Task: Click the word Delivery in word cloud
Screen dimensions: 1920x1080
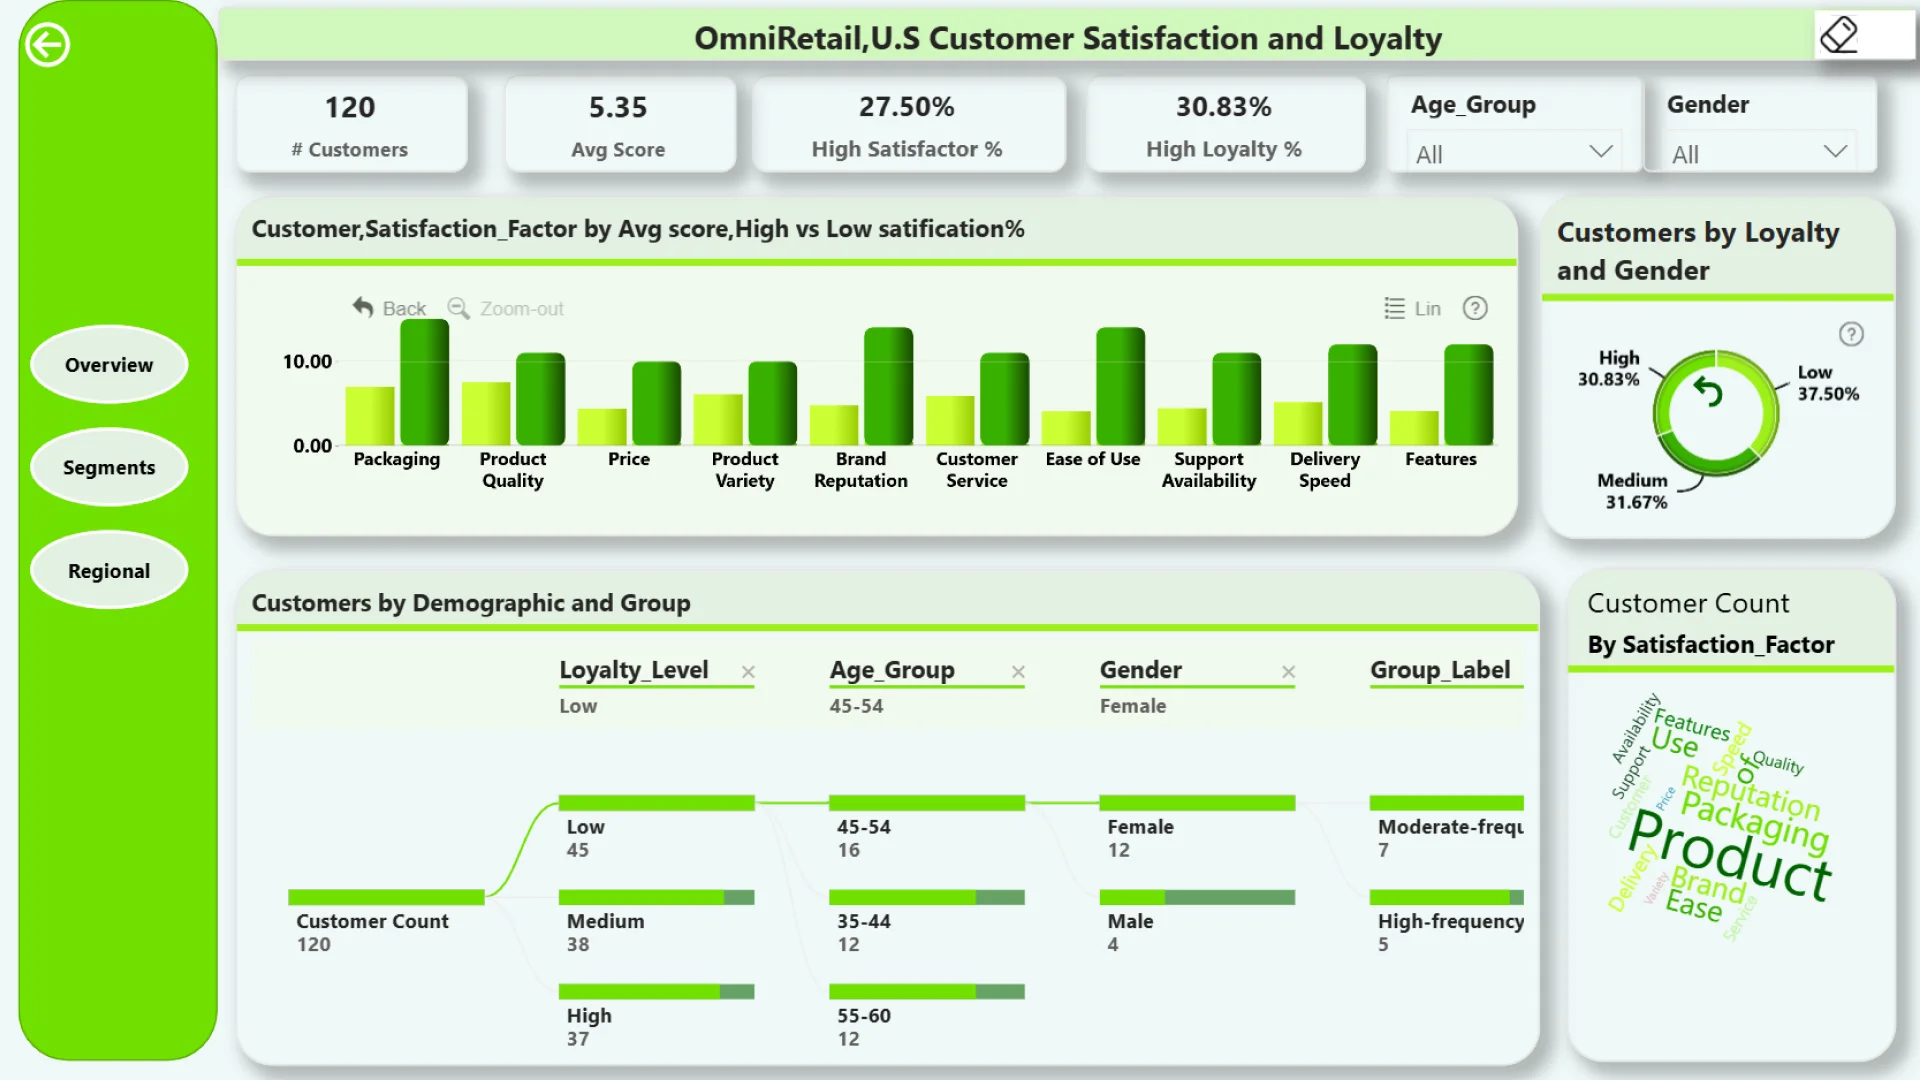Action: click(x=1630, y=877)
